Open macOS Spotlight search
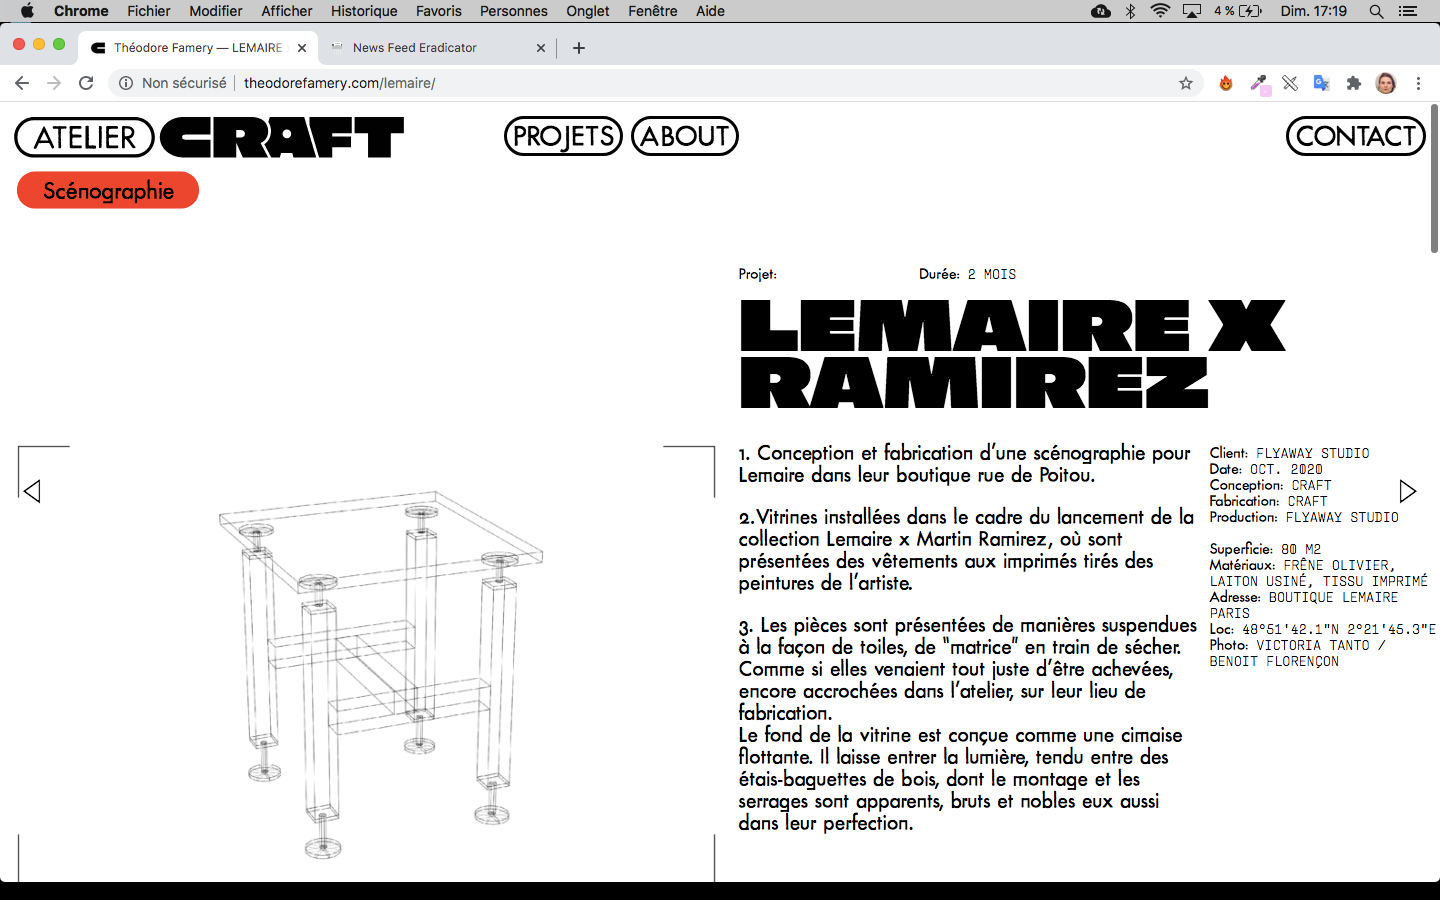Viewport: 1440px width, 900px height. [x=1376, y=11]
